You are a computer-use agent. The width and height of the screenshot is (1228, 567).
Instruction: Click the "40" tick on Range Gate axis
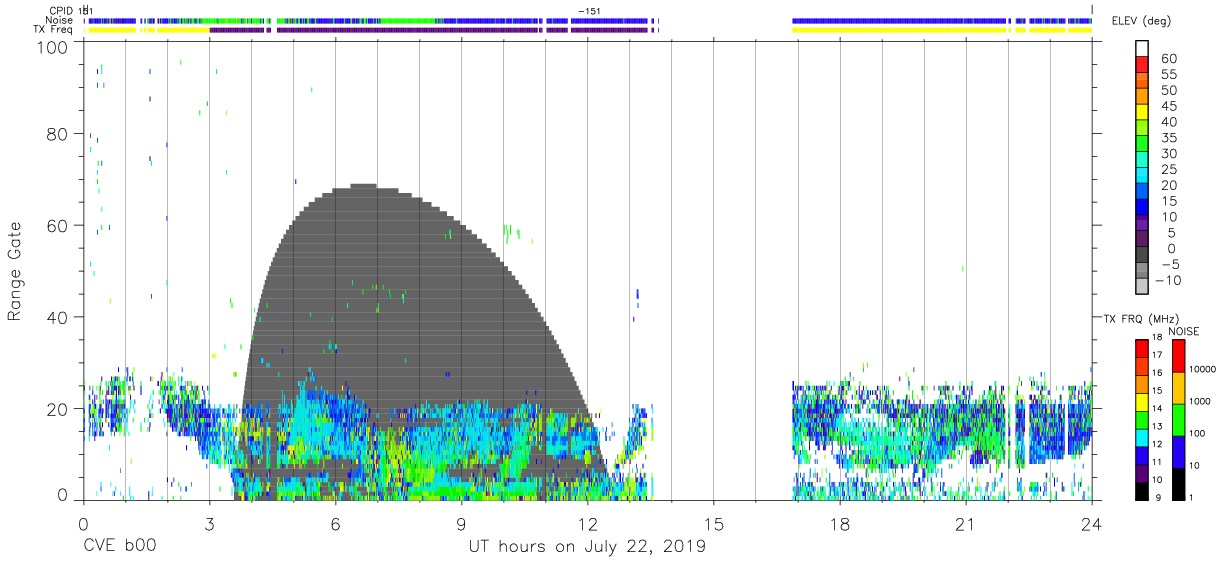[59, 317]
